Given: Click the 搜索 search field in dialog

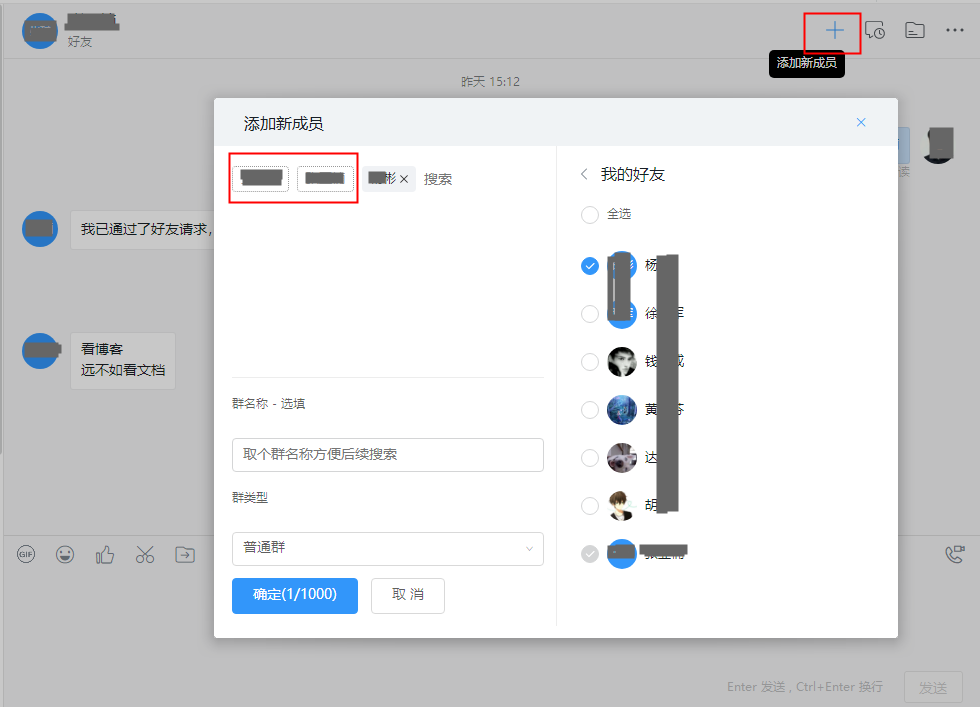Looking at the screenshot, I should point(438,179).
